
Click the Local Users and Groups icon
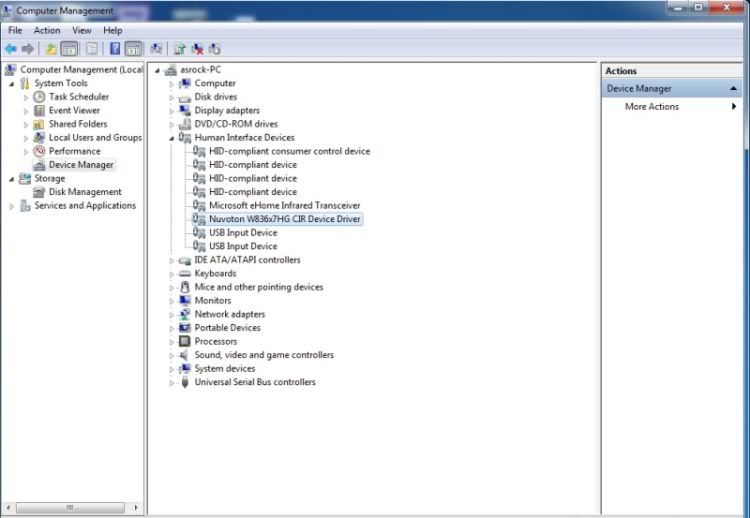[x=39, y=138]
